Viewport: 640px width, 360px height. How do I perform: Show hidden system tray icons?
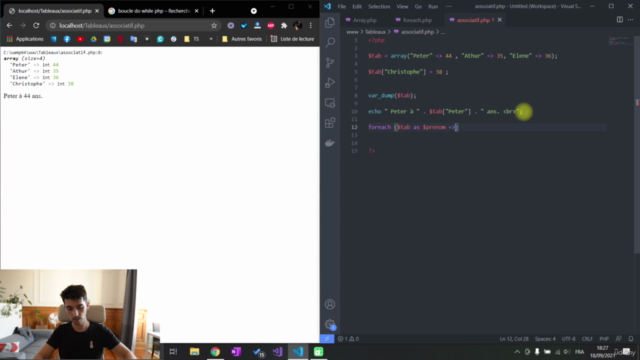click(517, 351)
